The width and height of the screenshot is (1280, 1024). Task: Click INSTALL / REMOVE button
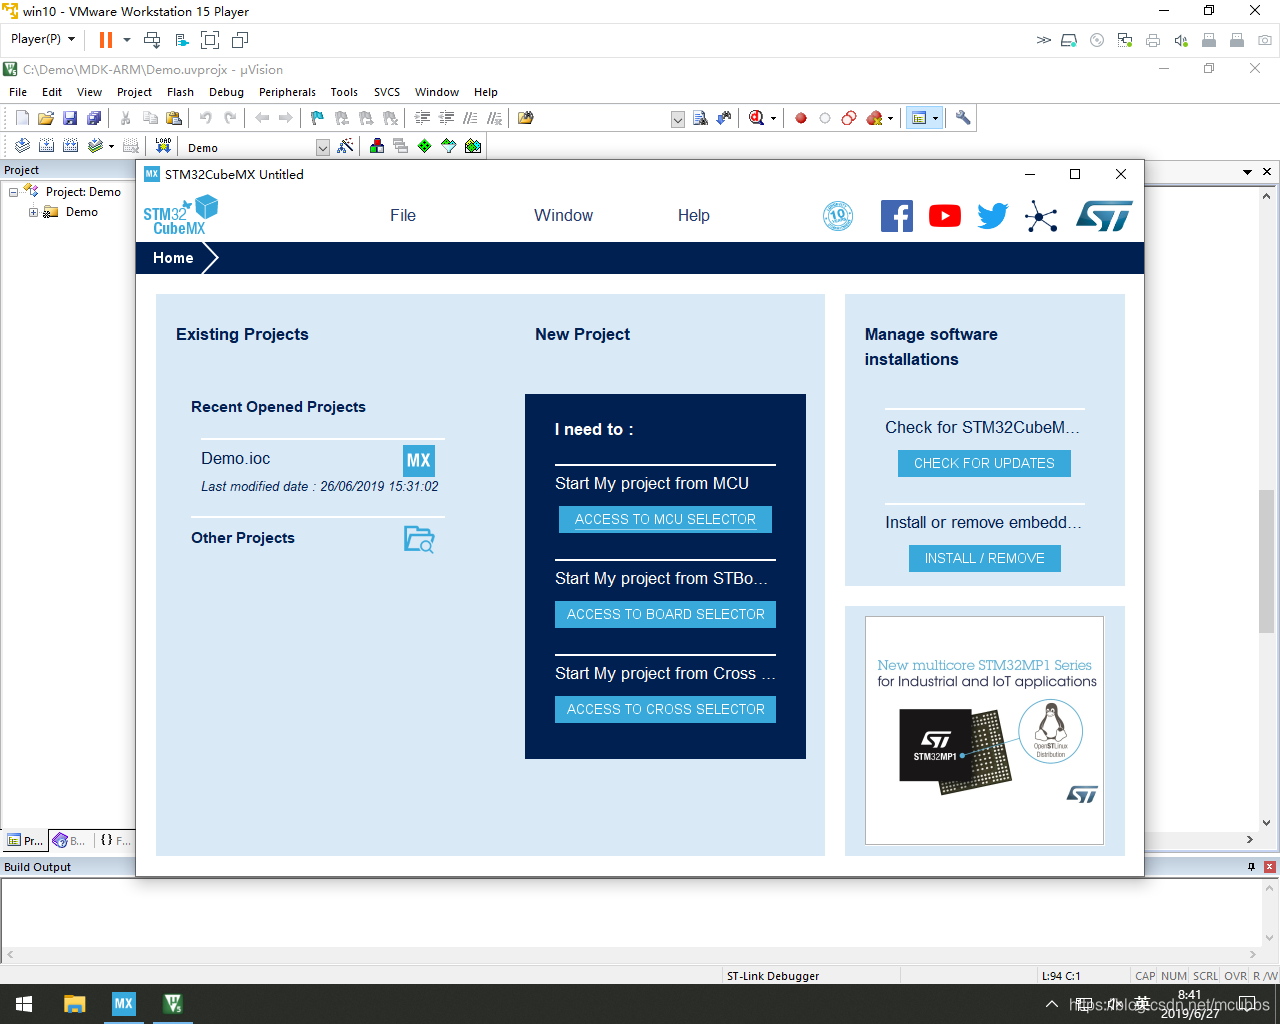(x=984, y=558)
